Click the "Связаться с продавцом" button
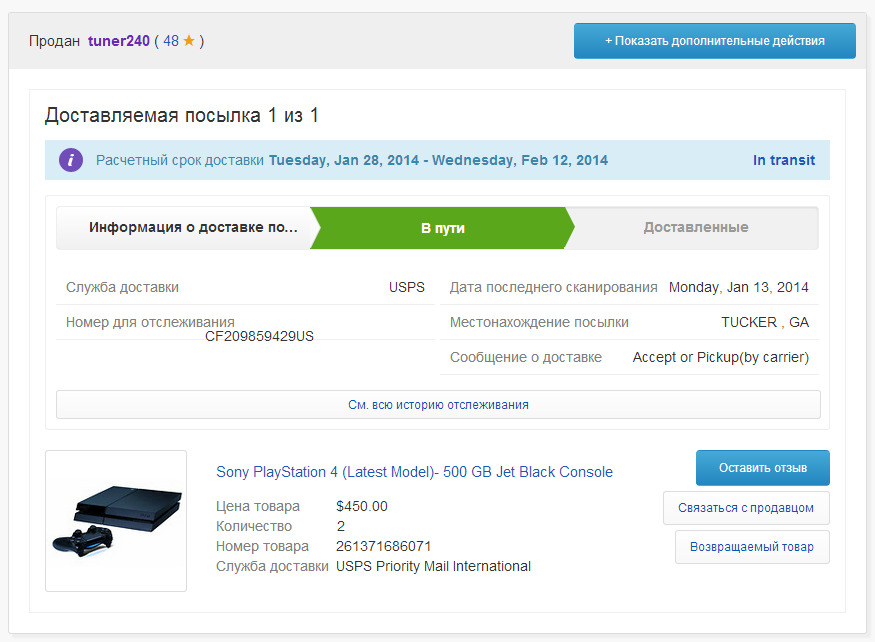 [746, 508]
